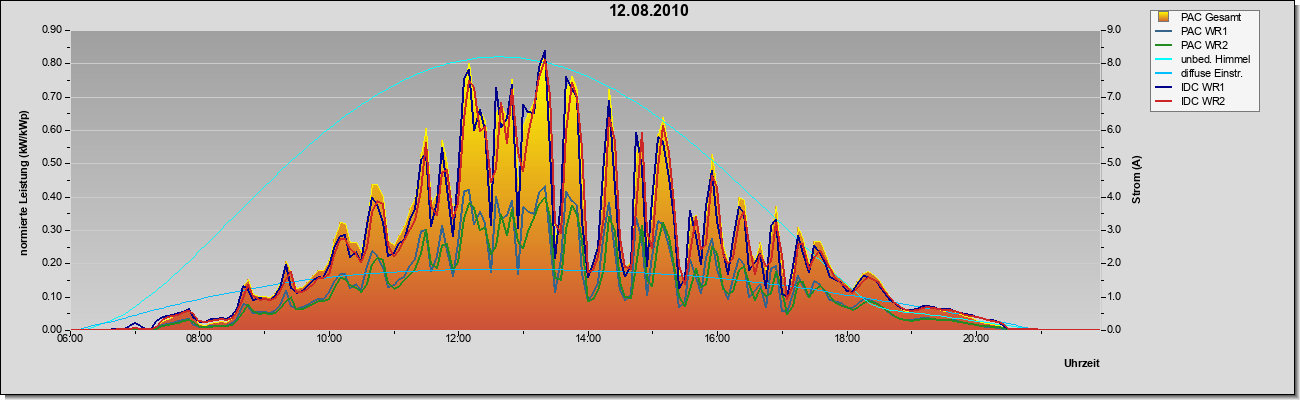Select the IDC WR1 legend entry
Viewport: 1300px width, 400px height.
click(x=1188, y=87)
